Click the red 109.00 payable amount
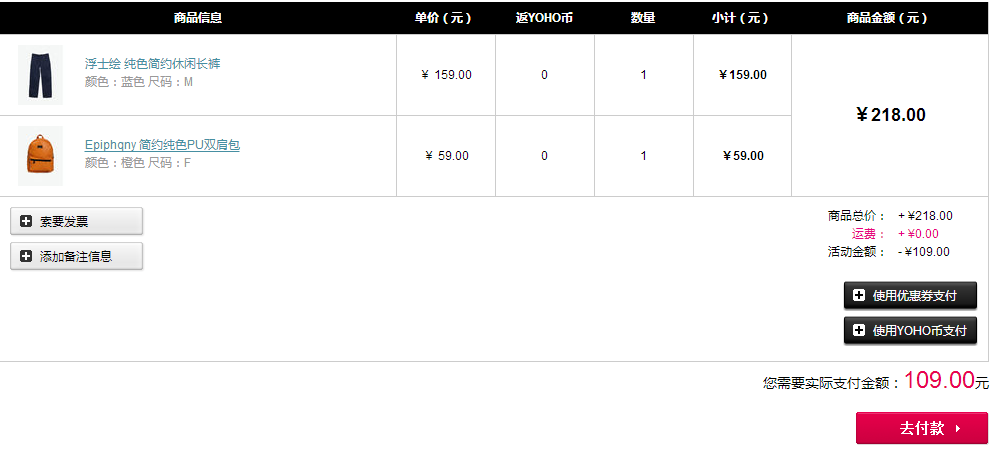The width and height of the screenshot is (998, 459). [939, 381]
